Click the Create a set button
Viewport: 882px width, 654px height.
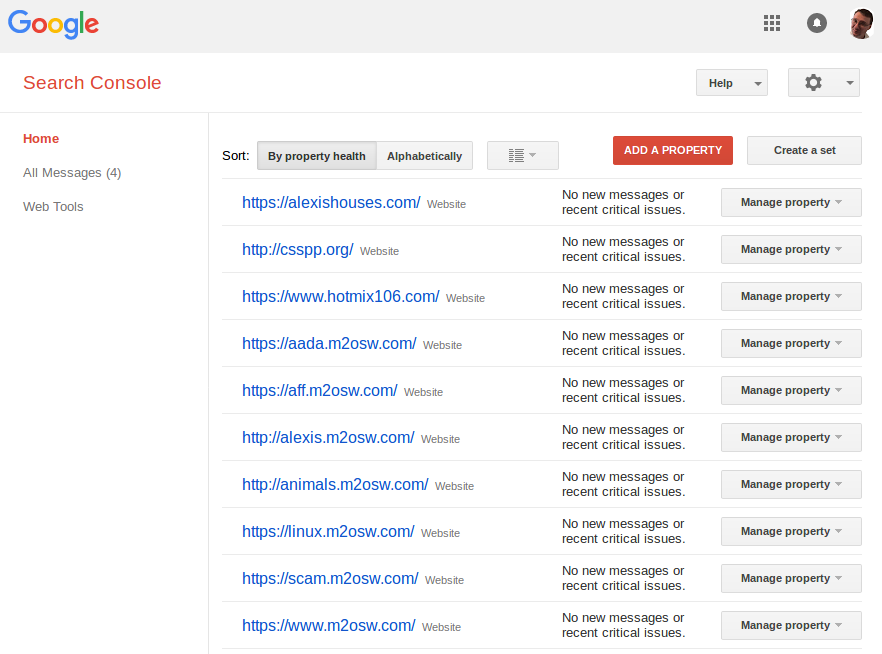point(804,150)
